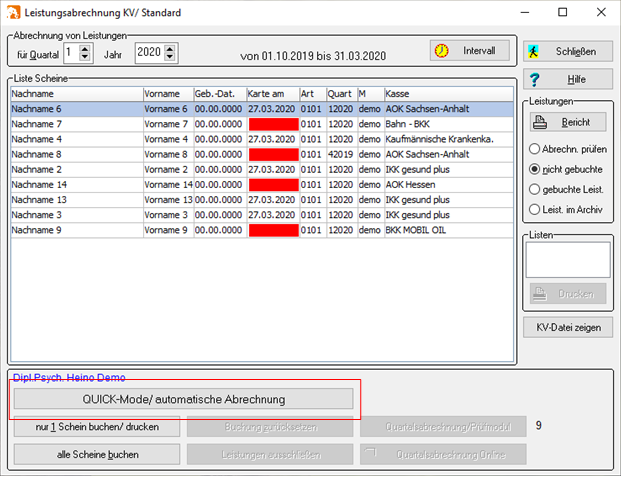The image size is (623, 478).
Task: Click the Schließen button
Action: coord(568,52)
